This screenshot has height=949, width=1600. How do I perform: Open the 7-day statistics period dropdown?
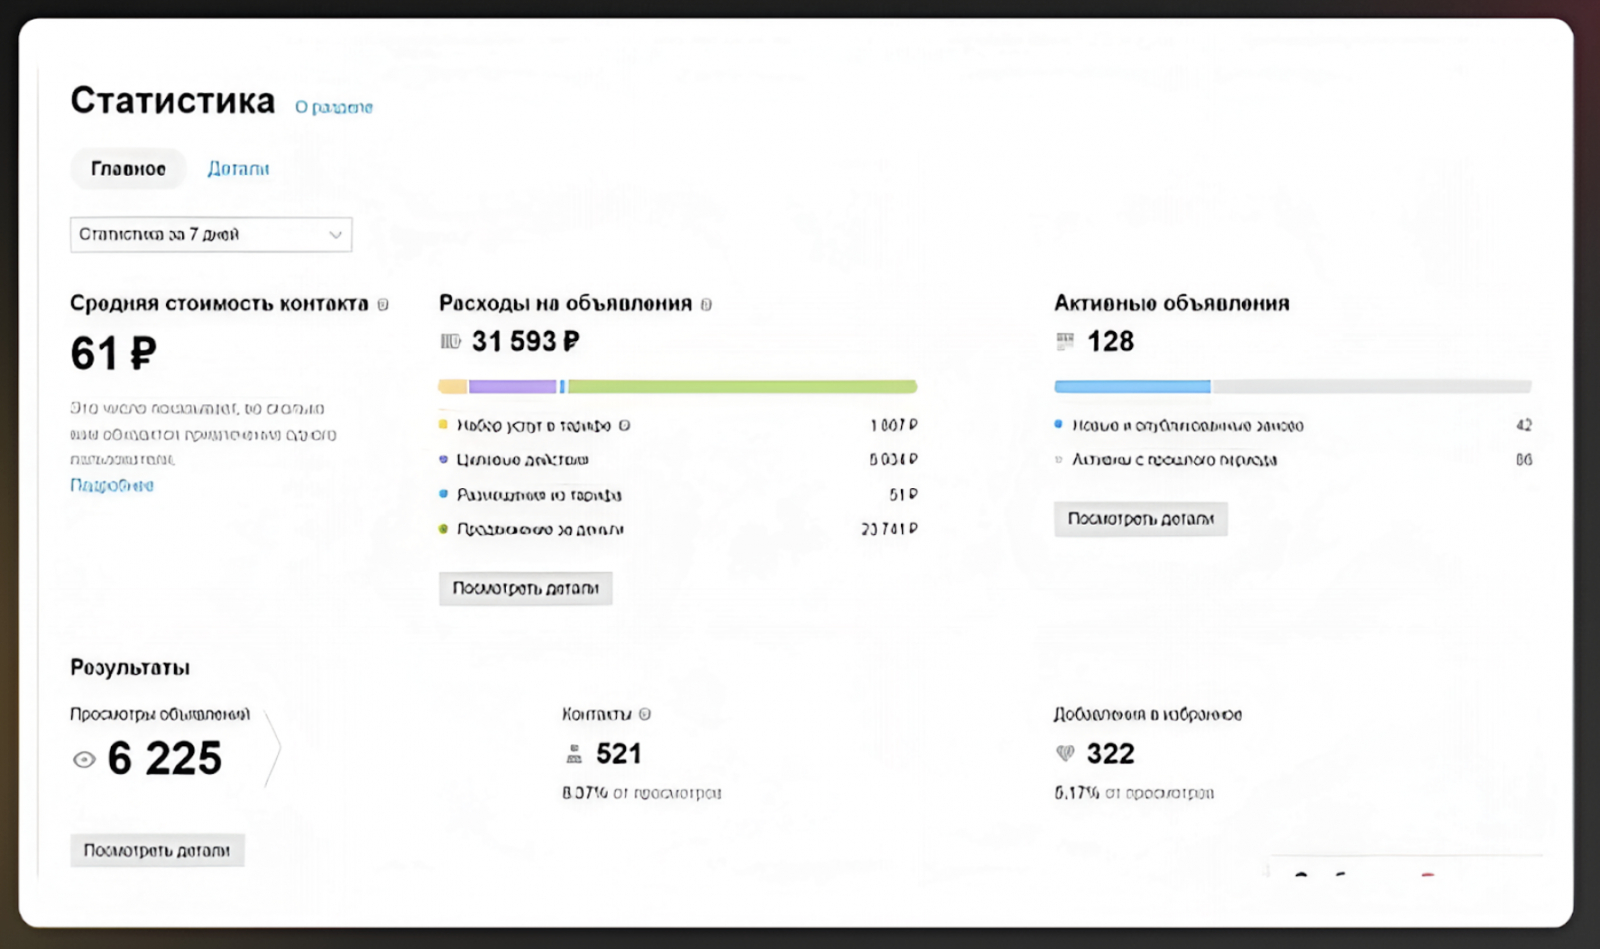[210, 235]
